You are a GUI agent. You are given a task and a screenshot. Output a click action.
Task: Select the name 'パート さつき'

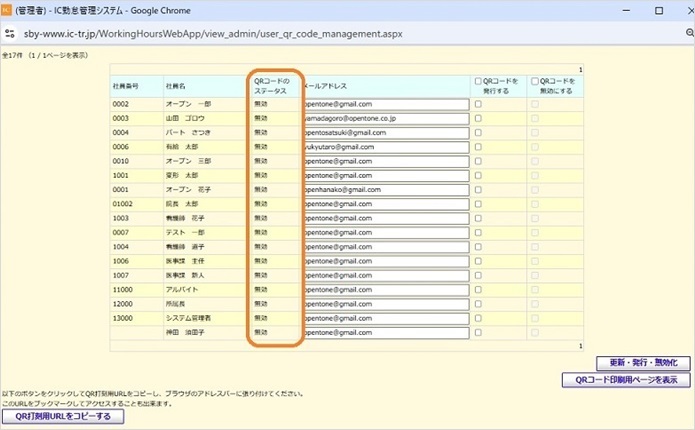(188, 133)
